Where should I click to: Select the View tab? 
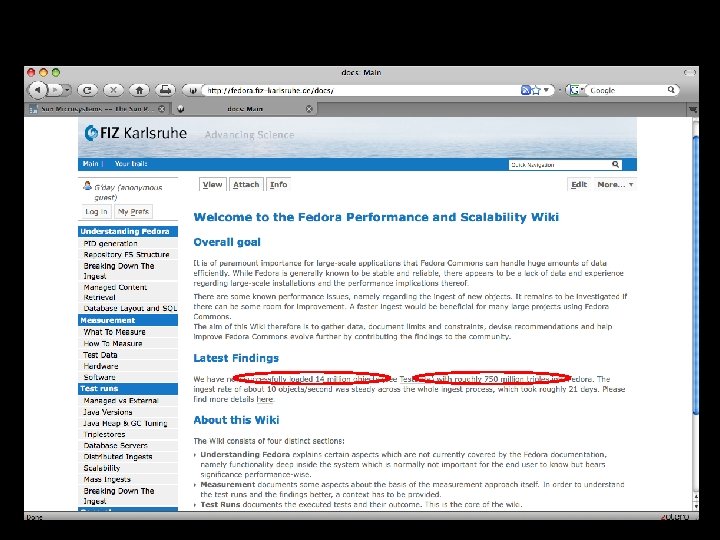(x=213, y=185)
